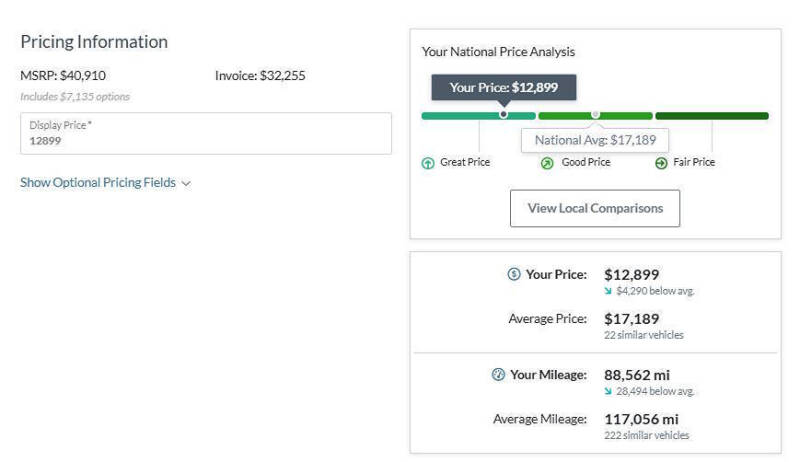Focus the Display Price input field
Viewport: 800px width, 462px height.
206,133
